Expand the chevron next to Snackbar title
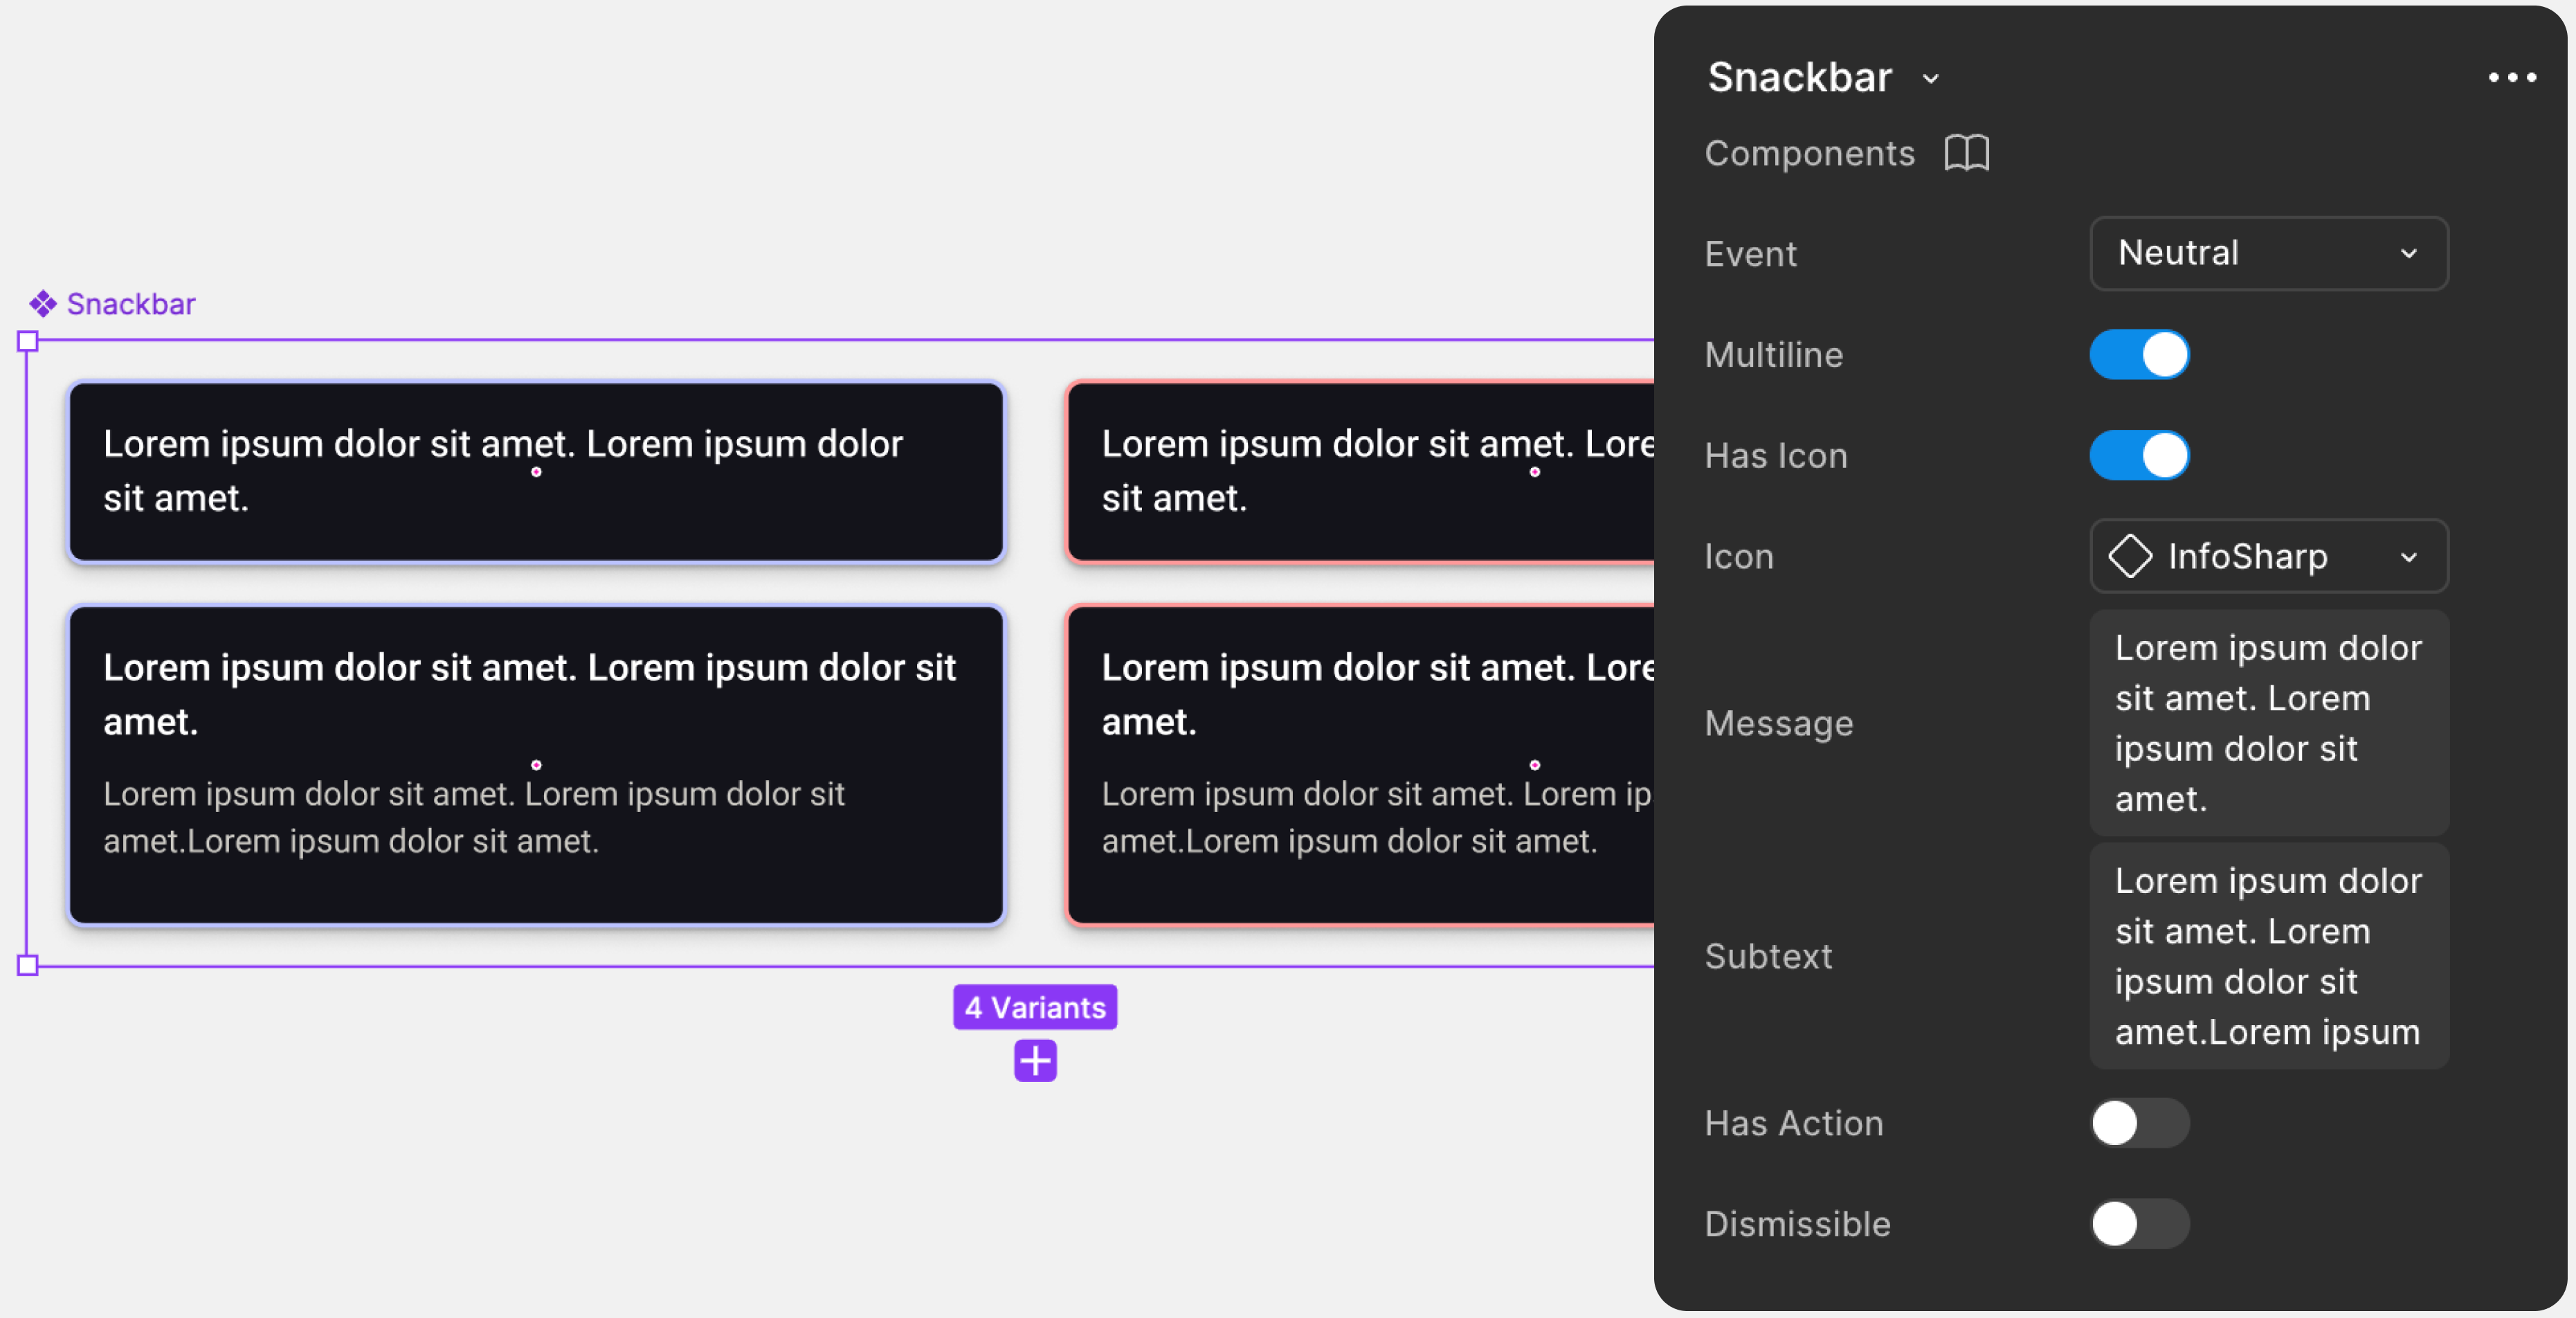2576x1318 pixels. (x=1931, y=78)
